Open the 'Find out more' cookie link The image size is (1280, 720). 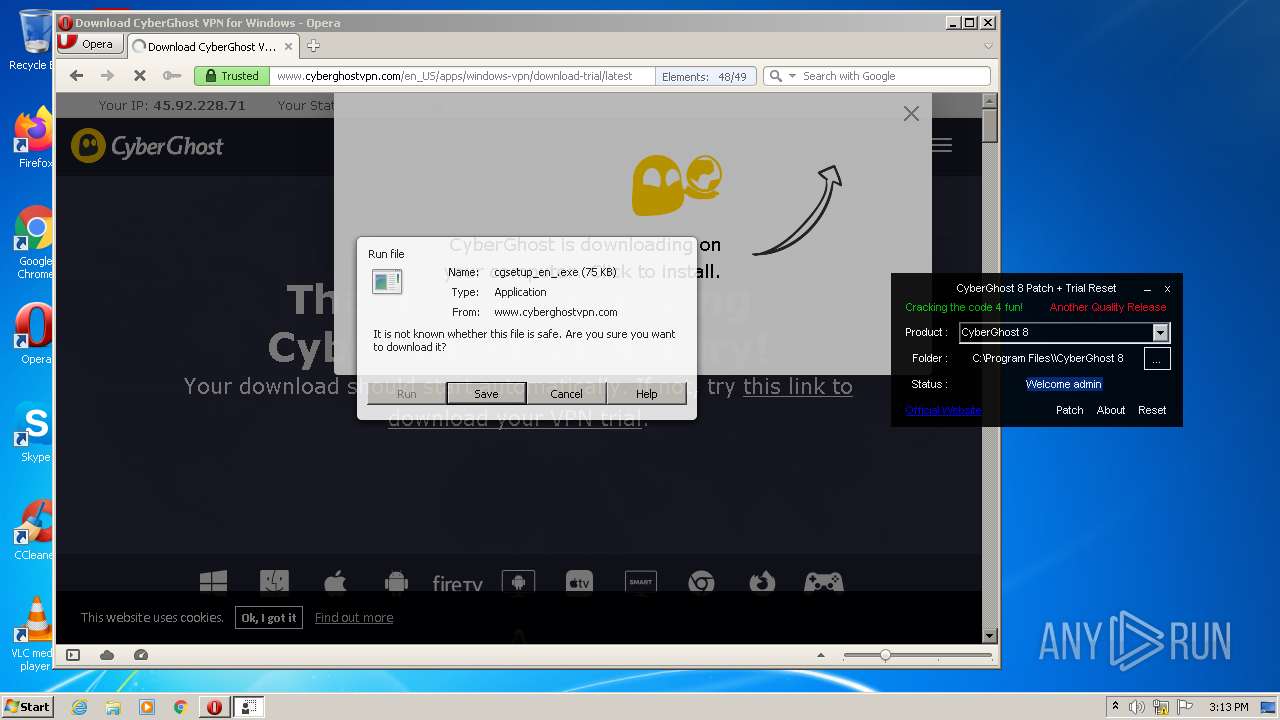point(354,617)
